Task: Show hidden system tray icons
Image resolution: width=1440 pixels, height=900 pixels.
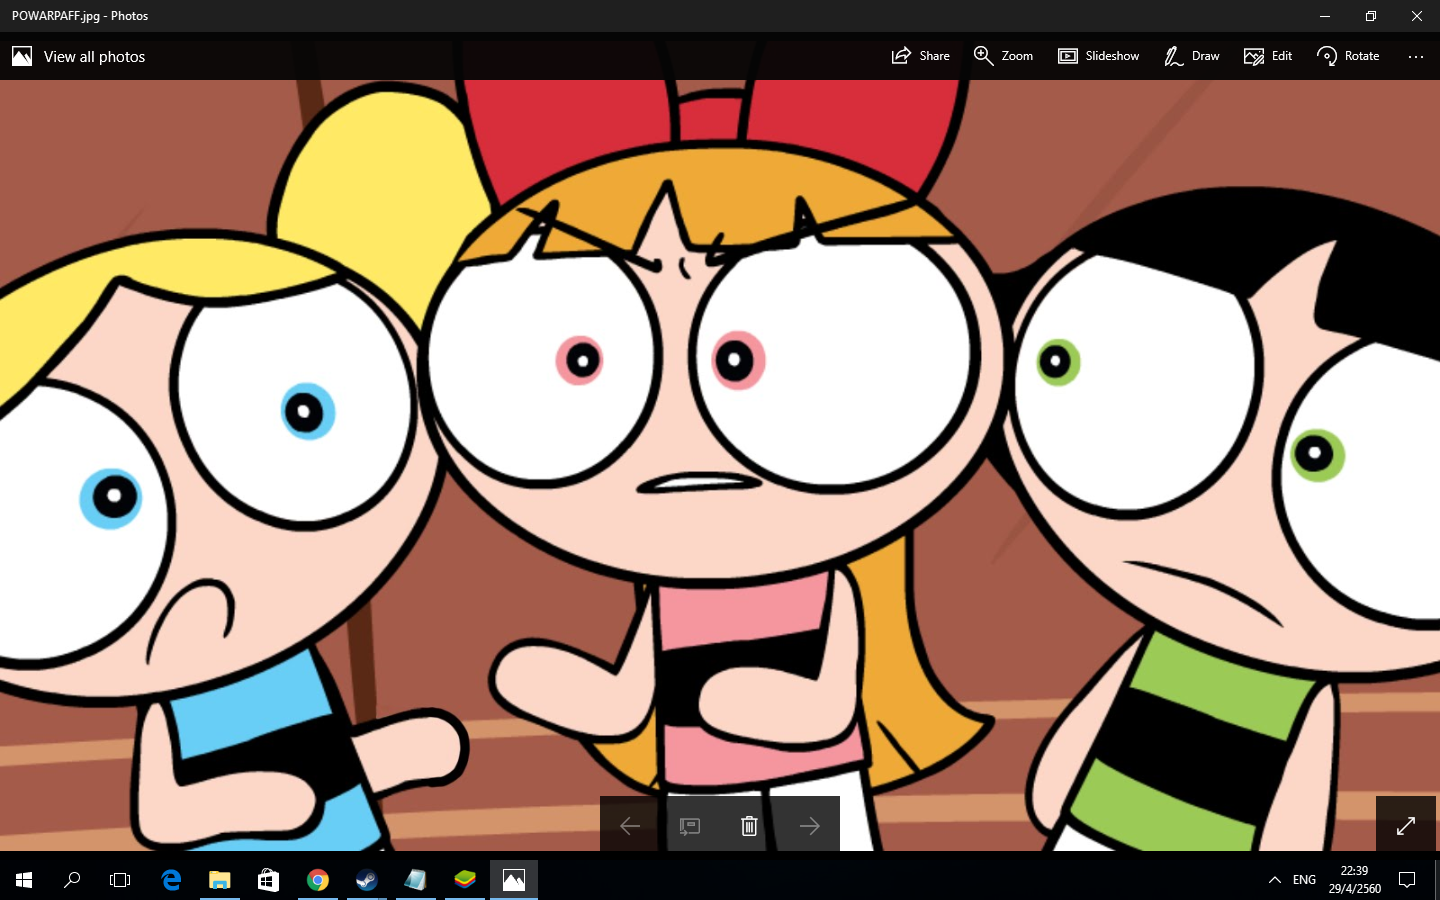Action: (1274, 880)
